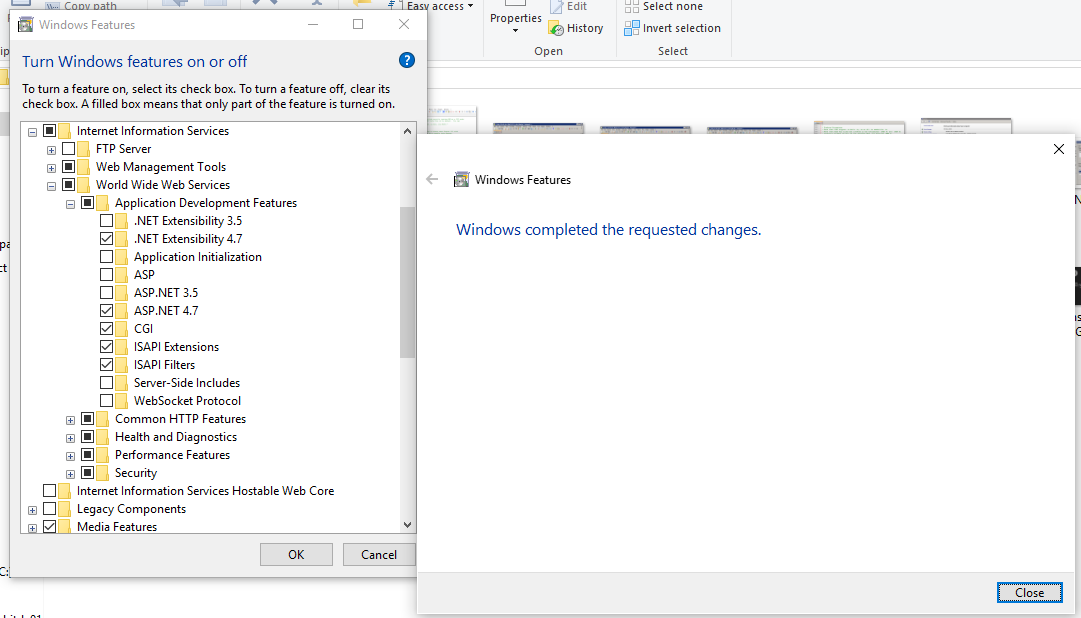Expand Media Features node

pyautogui.click(x=32, y=528)
